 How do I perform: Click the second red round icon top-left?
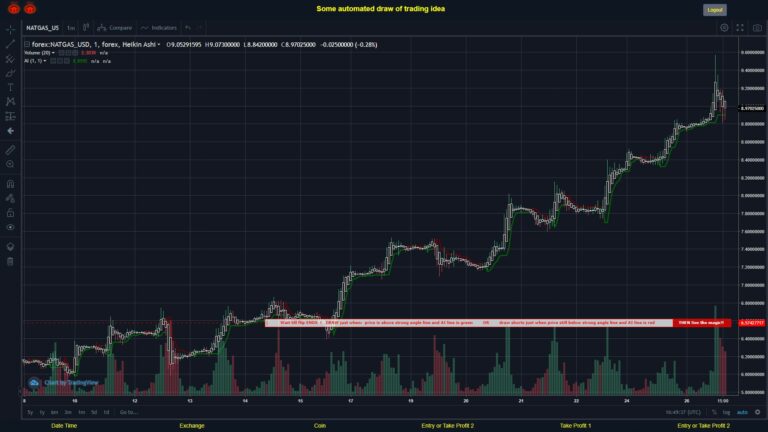[x=30, y=8]
